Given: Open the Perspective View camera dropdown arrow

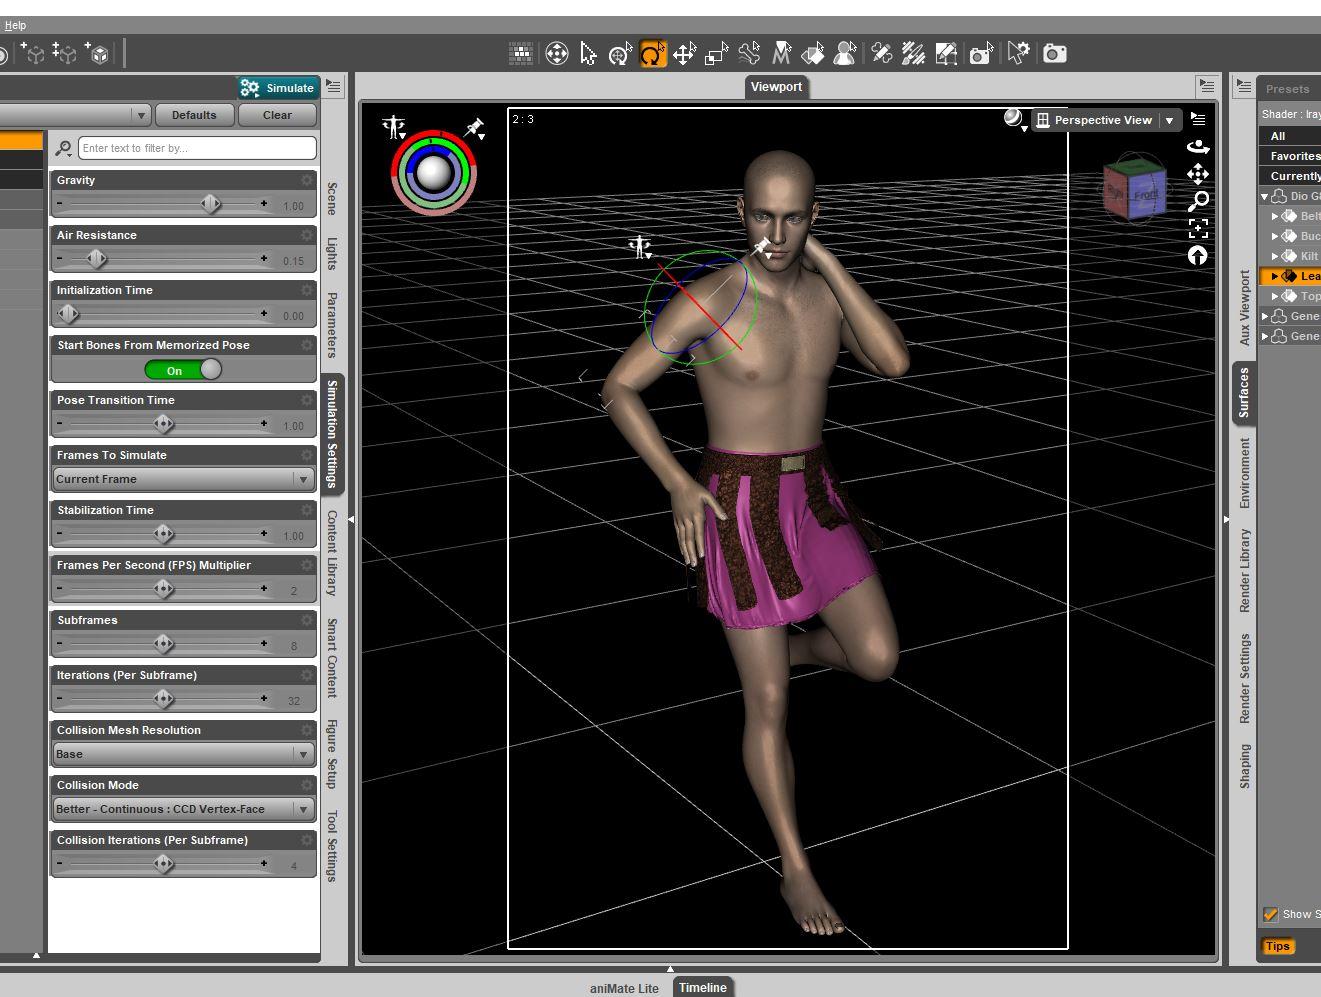Looking at the screenshot, I should (x=1169, y=120).
